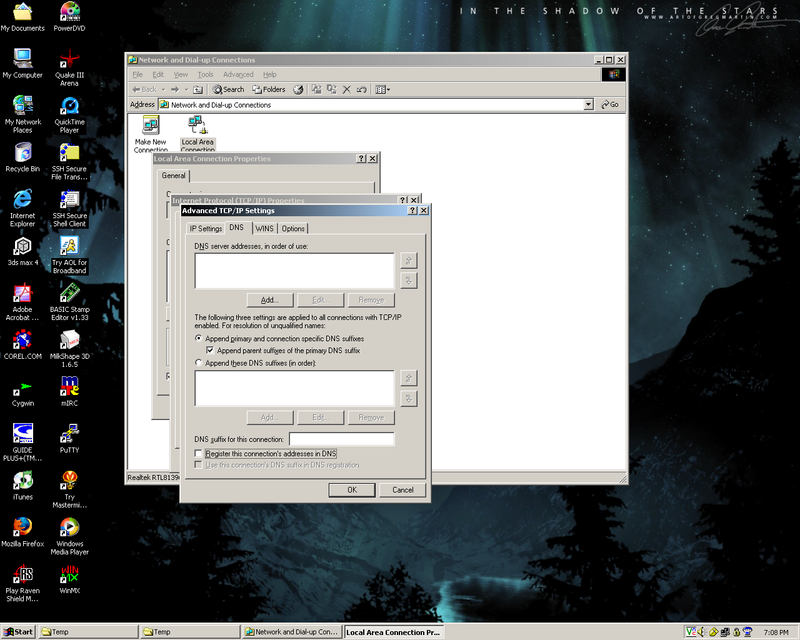Switch to the Options tab
The image size is (800, 640).
tap(293, 229)
